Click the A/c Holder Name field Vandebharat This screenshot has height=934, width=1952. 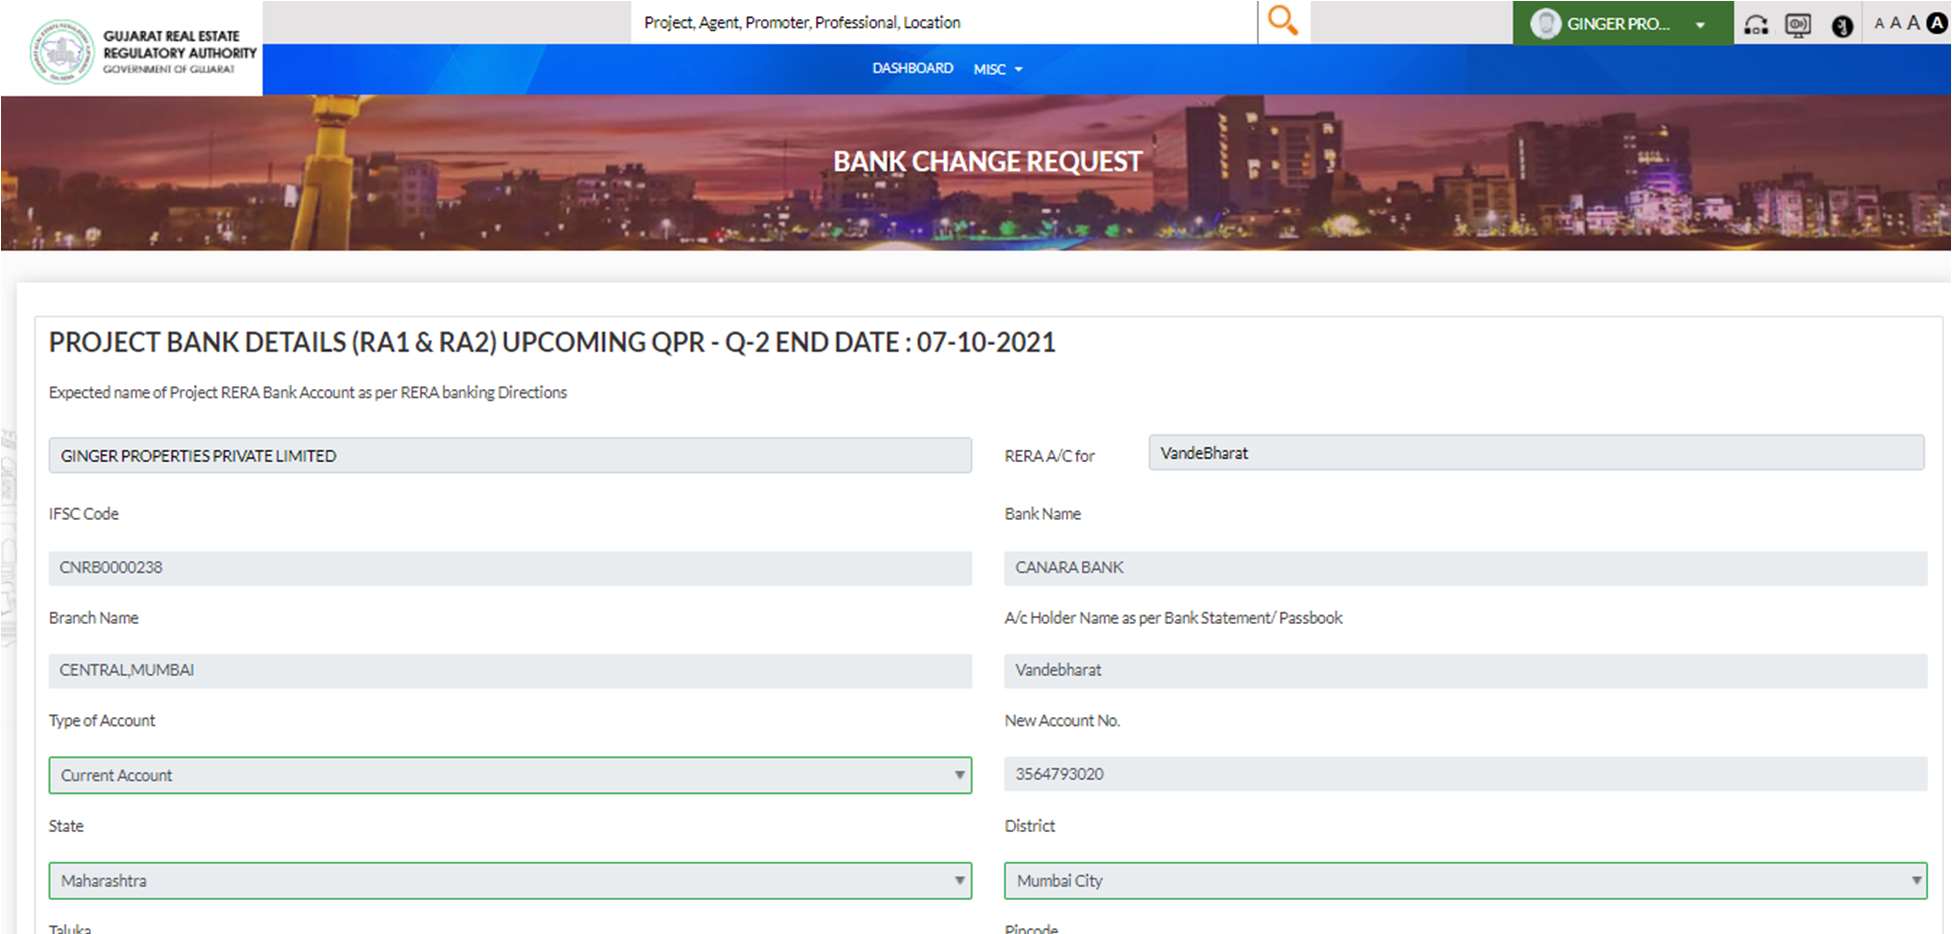1465,671
